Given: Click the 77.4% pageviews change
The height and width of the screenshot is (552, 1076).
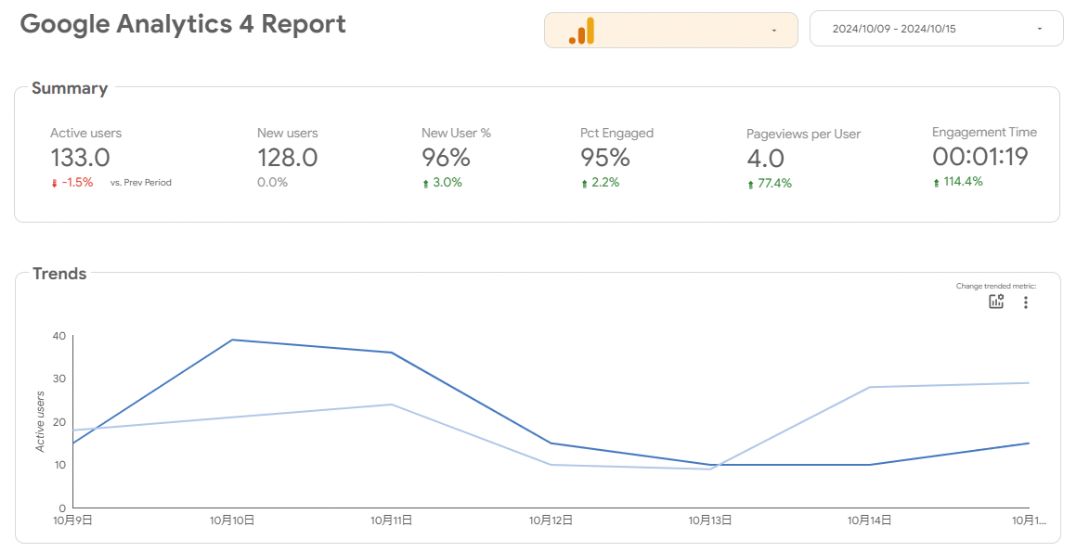Looking at the screenshot, I should click(775, 183).
